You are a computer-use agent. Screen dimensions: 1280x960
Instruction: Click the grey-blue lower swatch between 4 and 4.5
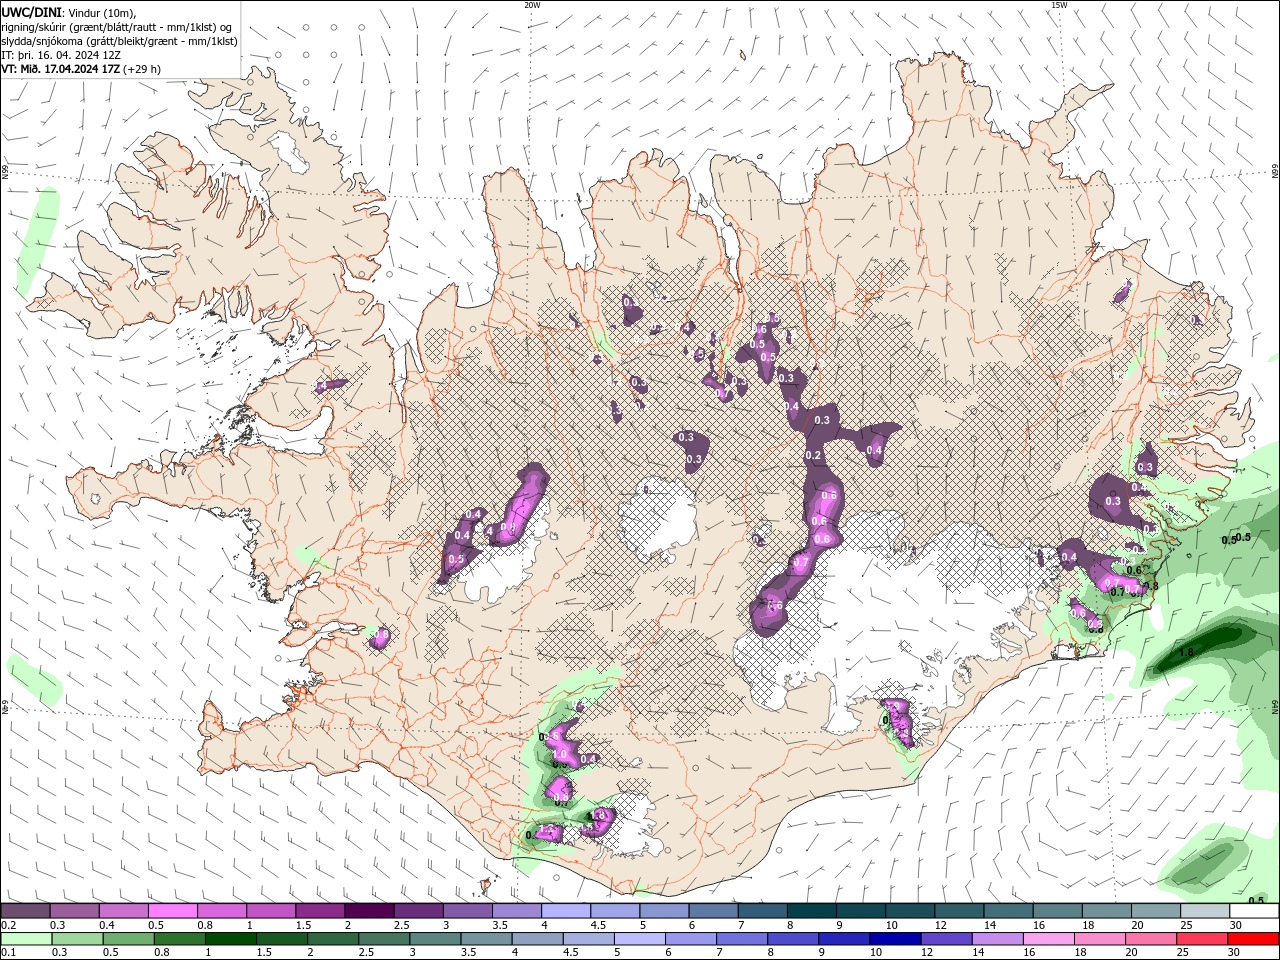(x=538, y=939)
